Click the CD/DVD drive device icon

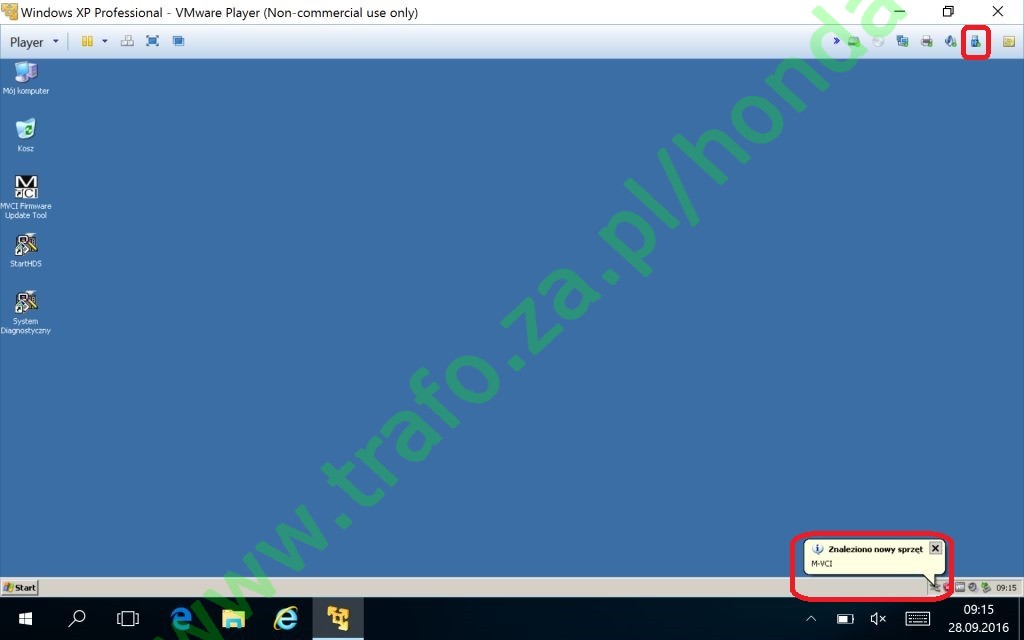click(x=878, y=42)
